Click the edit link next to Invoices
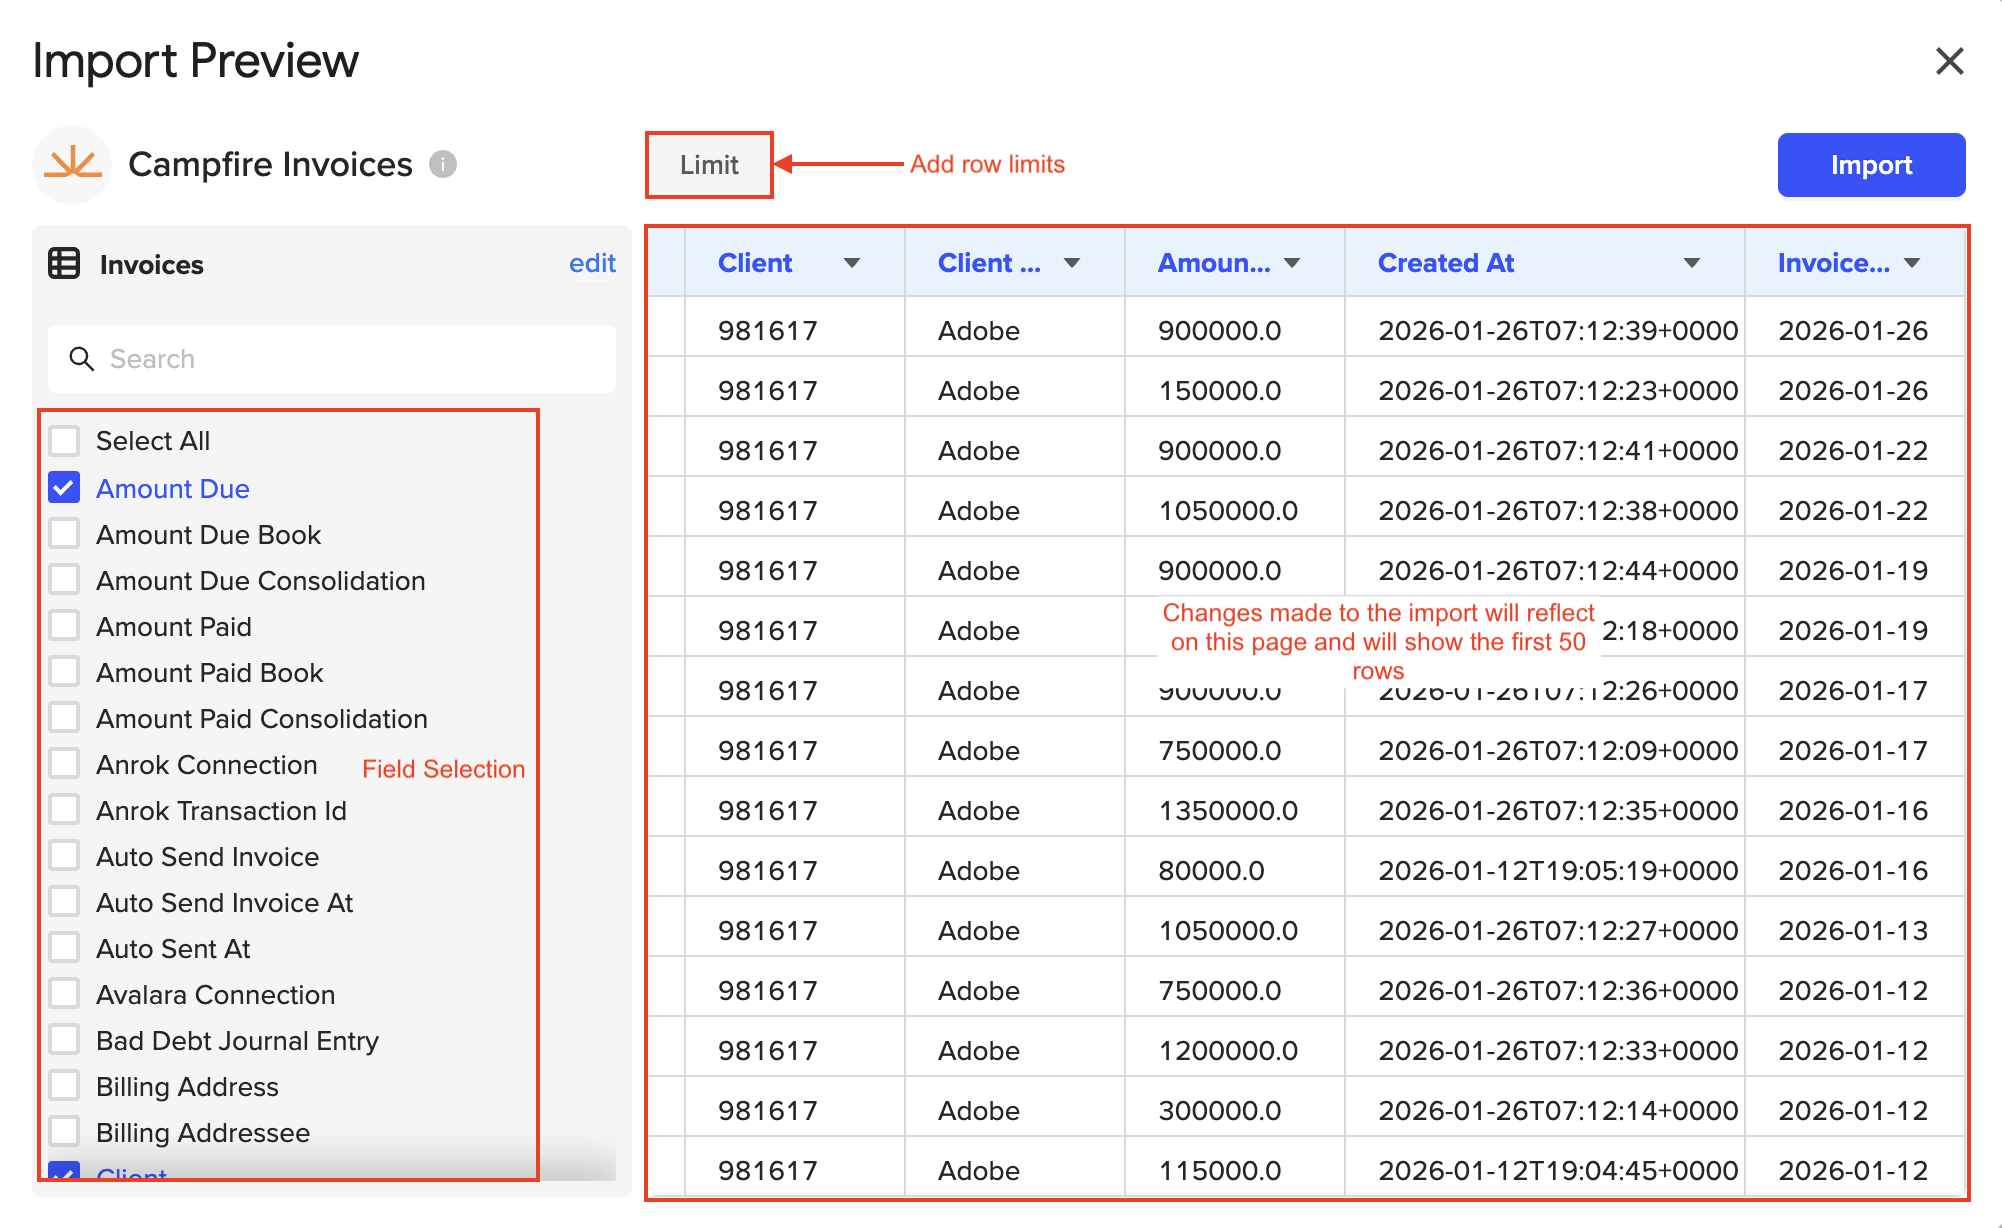Viewport: 2002px width, 1228px height. pyautogui.click(x=592, y=263)
